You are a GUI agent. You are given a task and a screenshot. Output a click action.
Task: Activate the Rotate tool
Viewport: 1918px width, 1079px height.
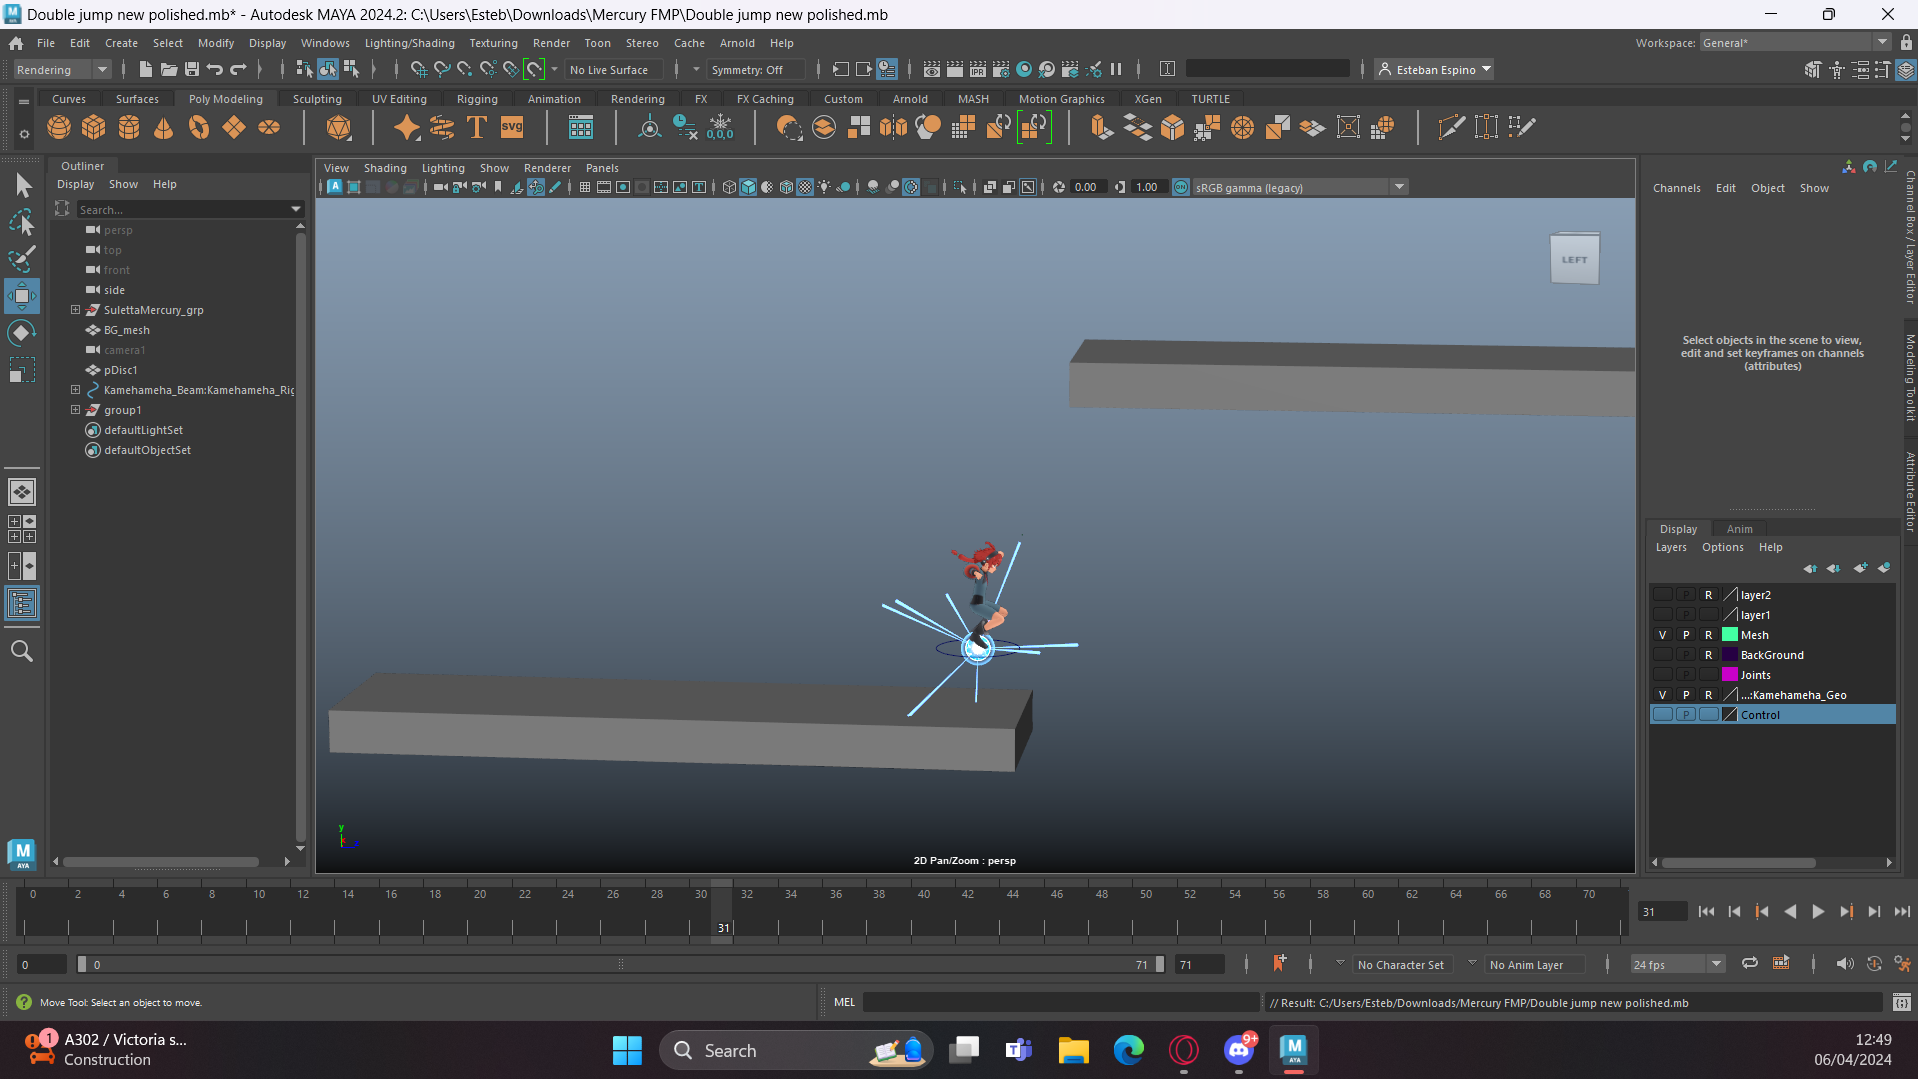(22, 333)
